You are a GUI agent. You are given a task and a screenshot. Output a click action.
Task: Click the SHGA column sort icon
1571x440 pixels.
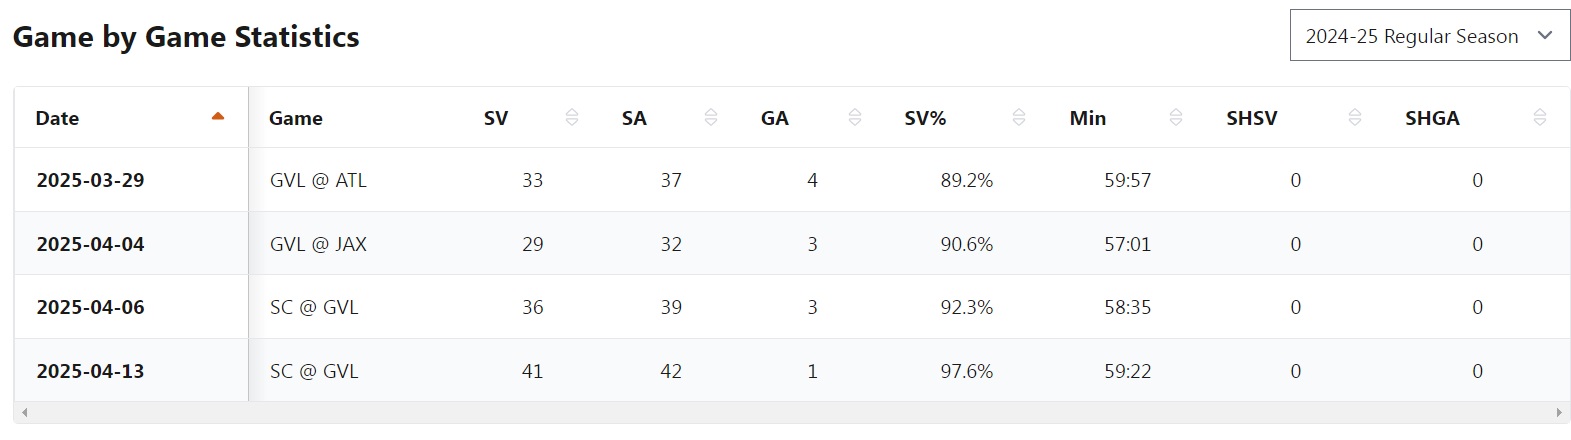(1540, 118)
